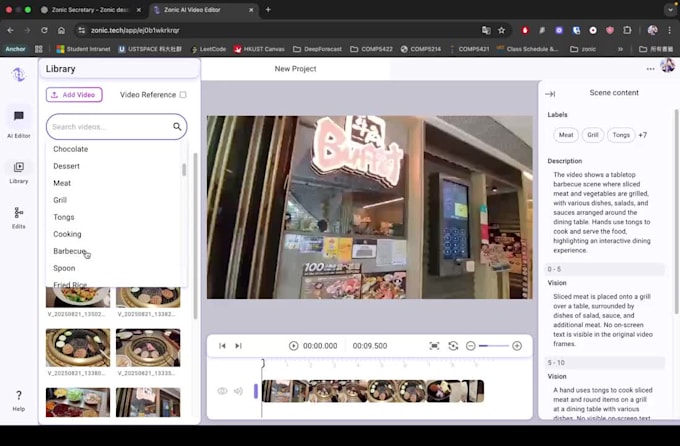Reload the browser page

point(44,30)
